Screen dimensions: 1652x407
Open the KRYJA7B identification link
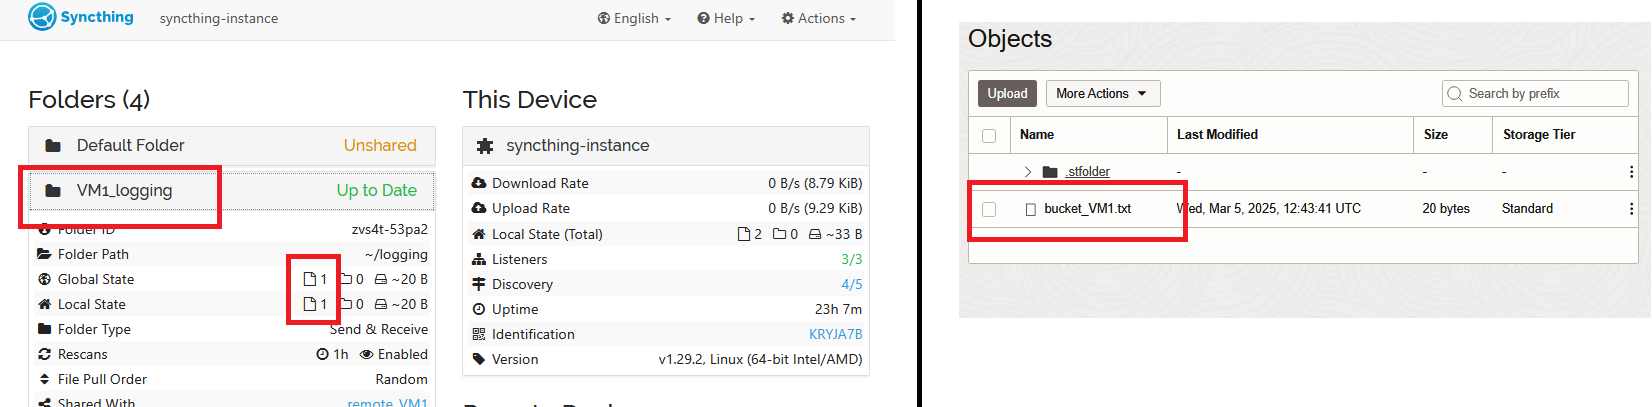coord(835,334)
